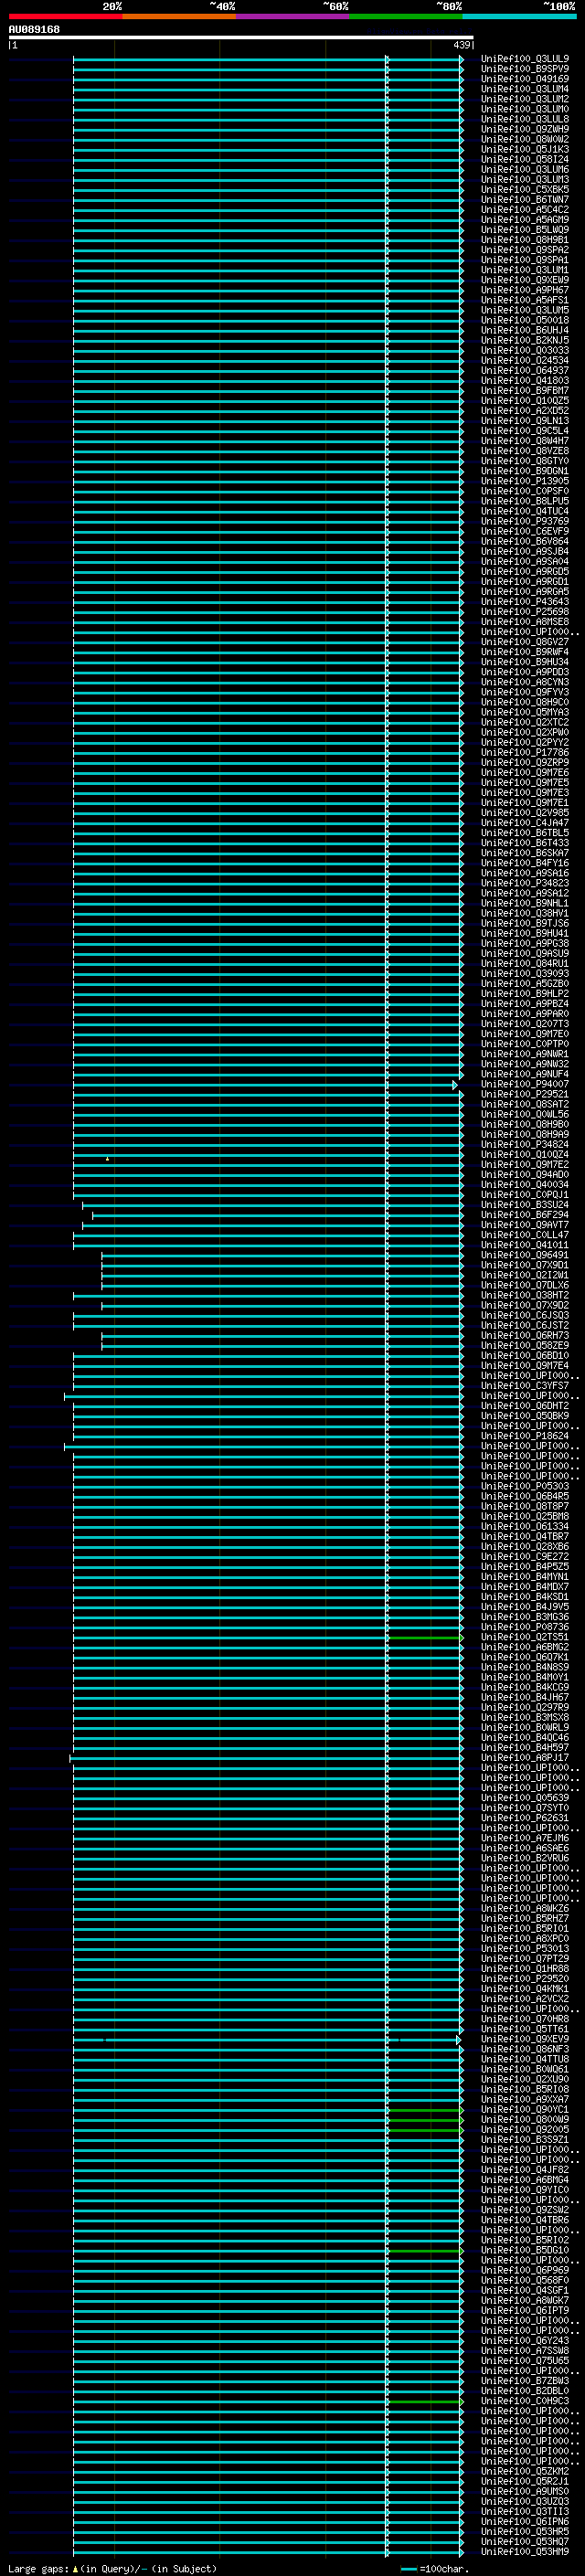Click the yellow query gap marker in row Q10QZ4
Screen dimensions: 585x2576
(x=107, y=1158)
